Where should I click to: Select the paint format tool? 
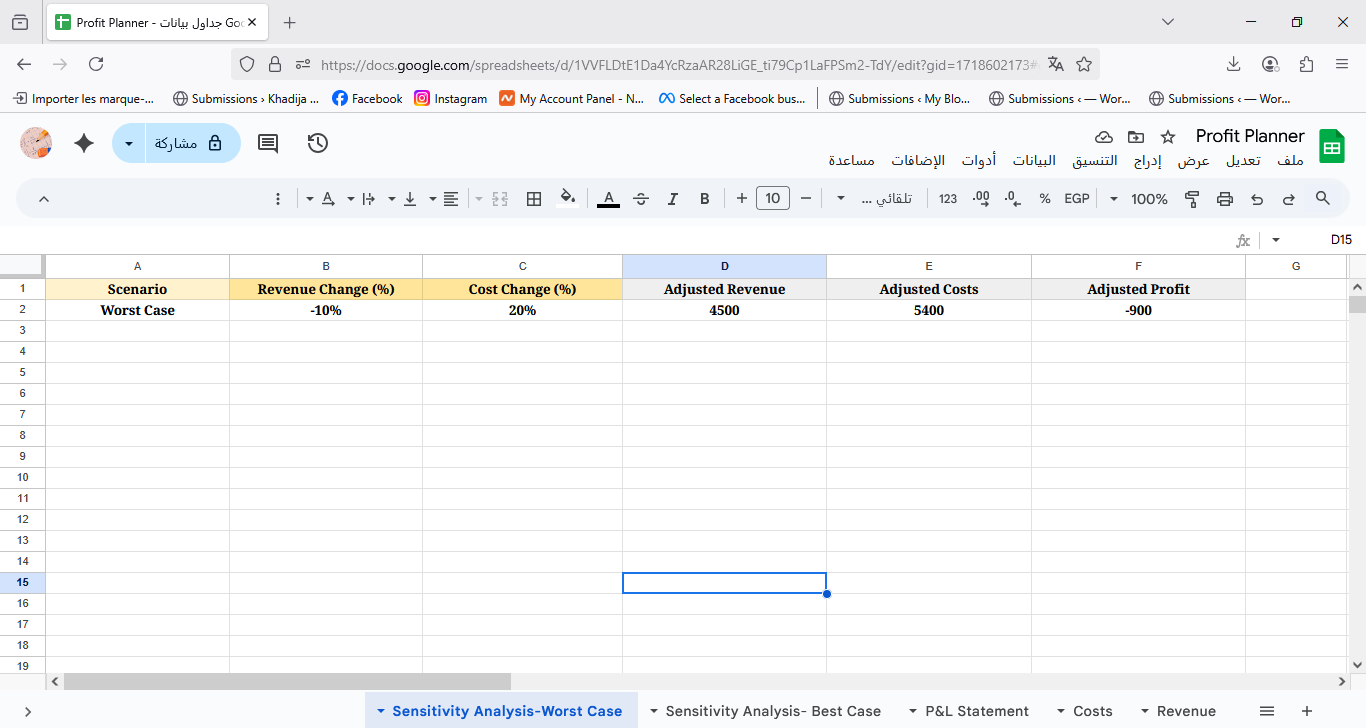1192,199
